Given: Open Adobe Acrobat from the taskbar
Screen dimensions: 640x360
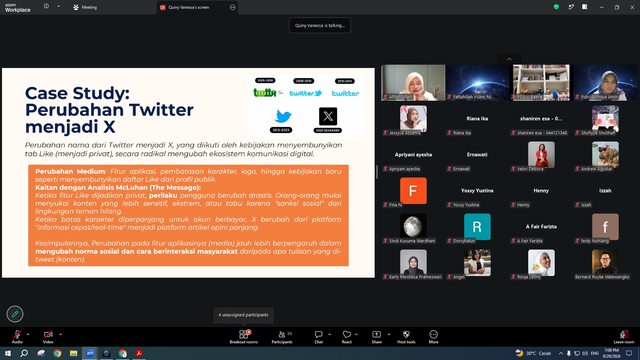Looking at the screenshot, I should tap(139, 353).
